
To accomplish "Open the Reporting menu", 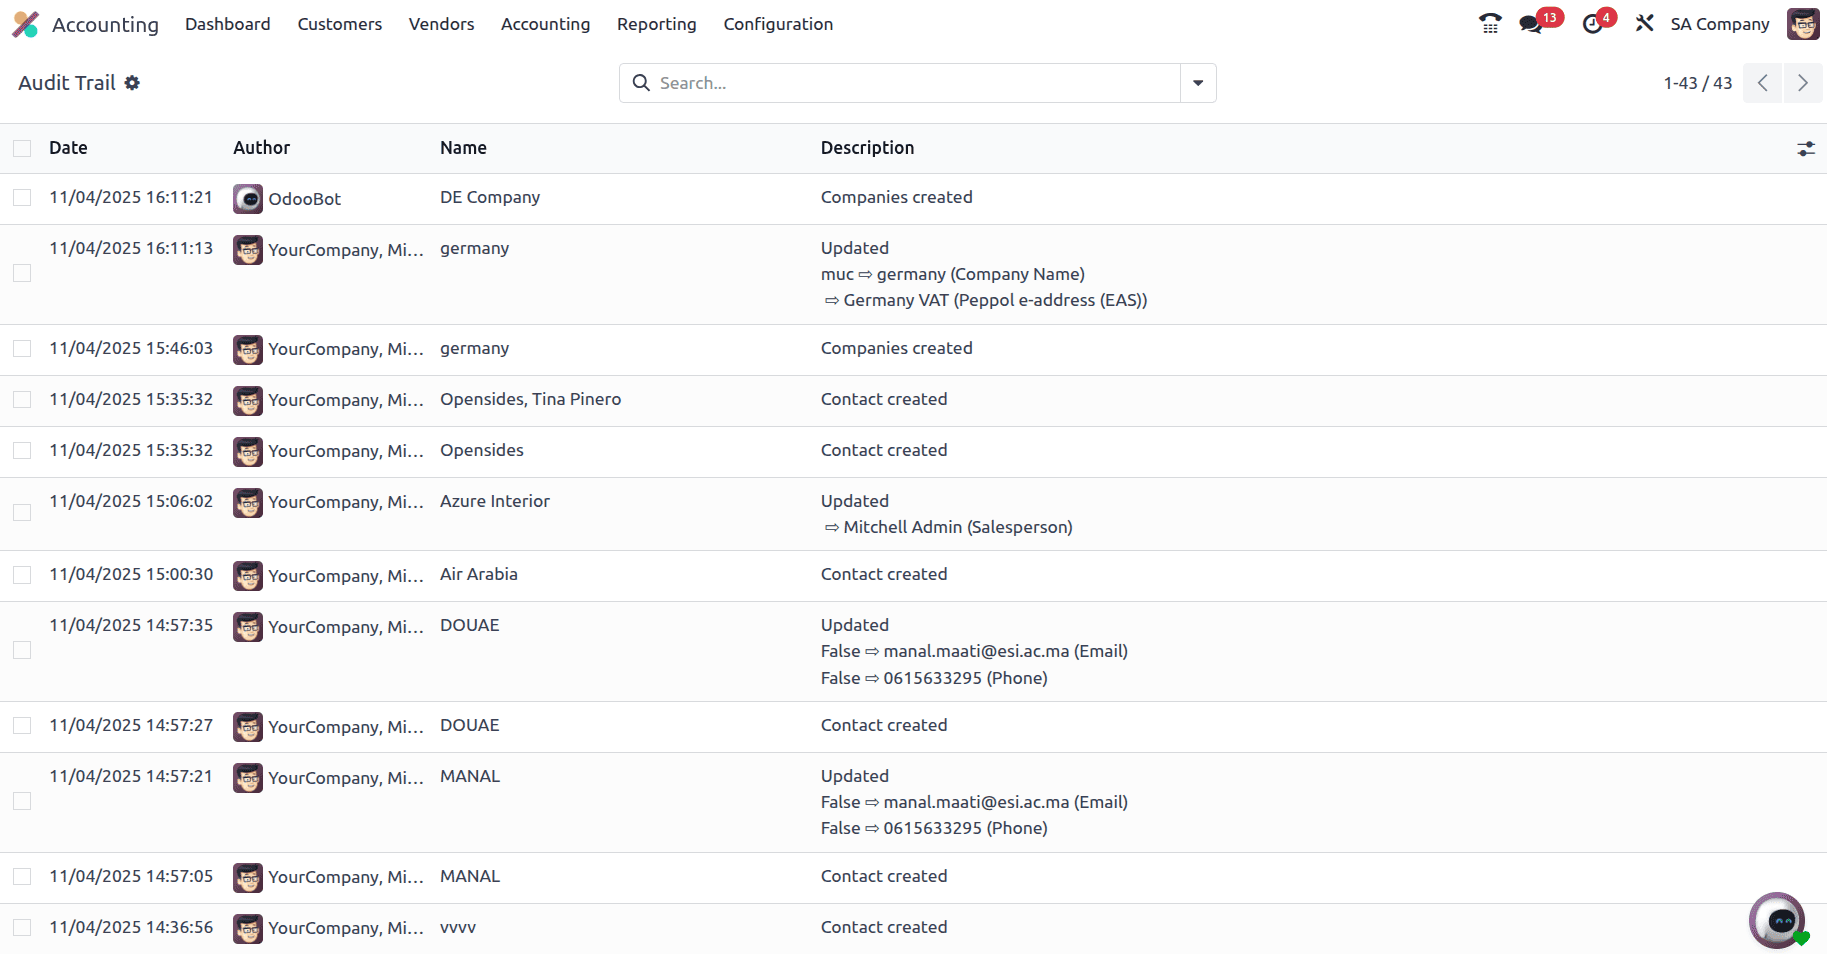I will (x=656, y=24).
